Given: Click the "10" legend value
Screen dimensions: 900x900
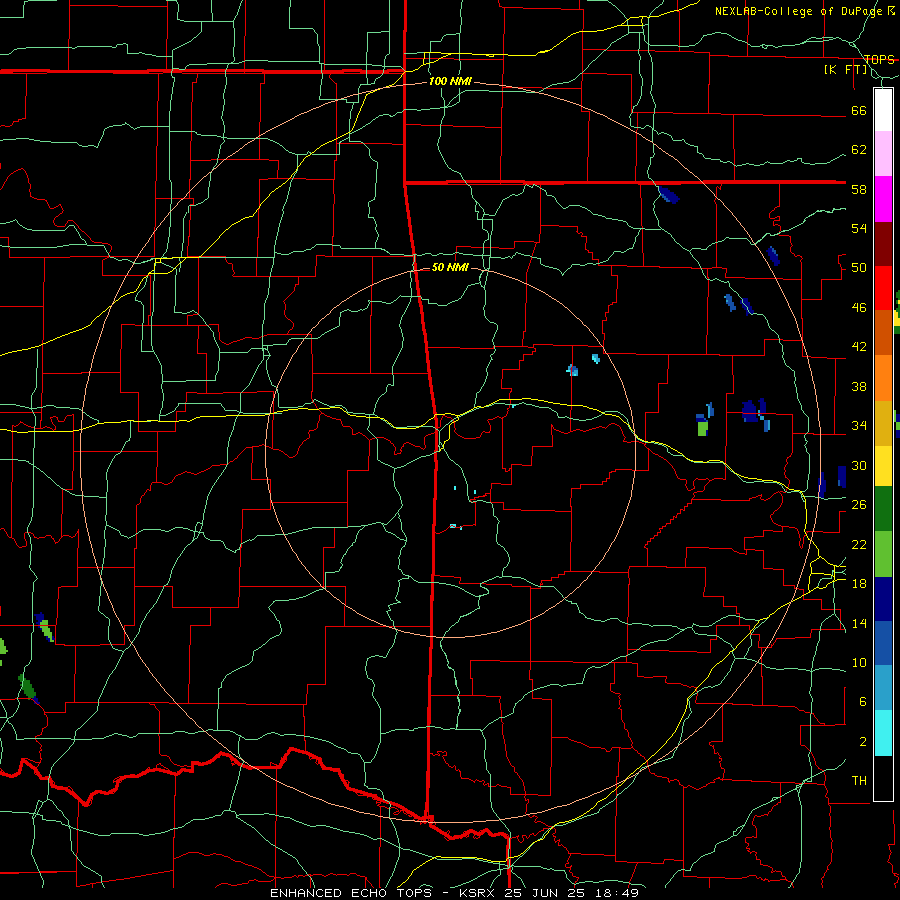Looking at the screenshot, I should click(859, 663).
